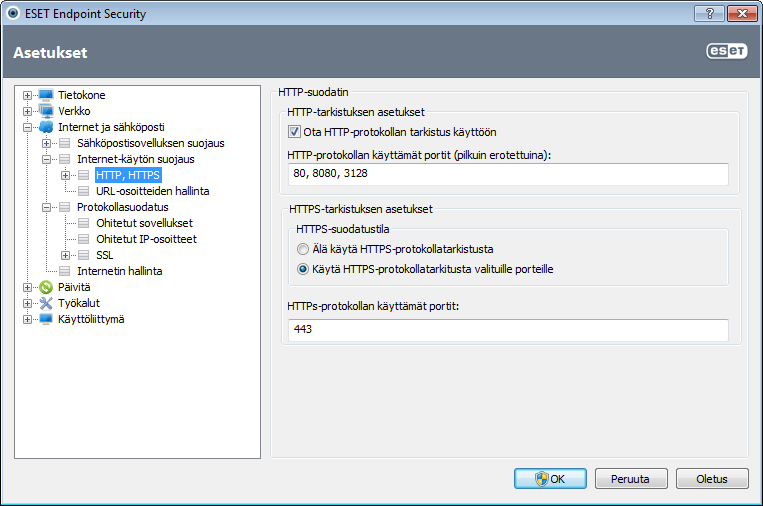Click the Internetin hallinta list icon
Viewport: 763px width, 506px height.
point(65,271)
